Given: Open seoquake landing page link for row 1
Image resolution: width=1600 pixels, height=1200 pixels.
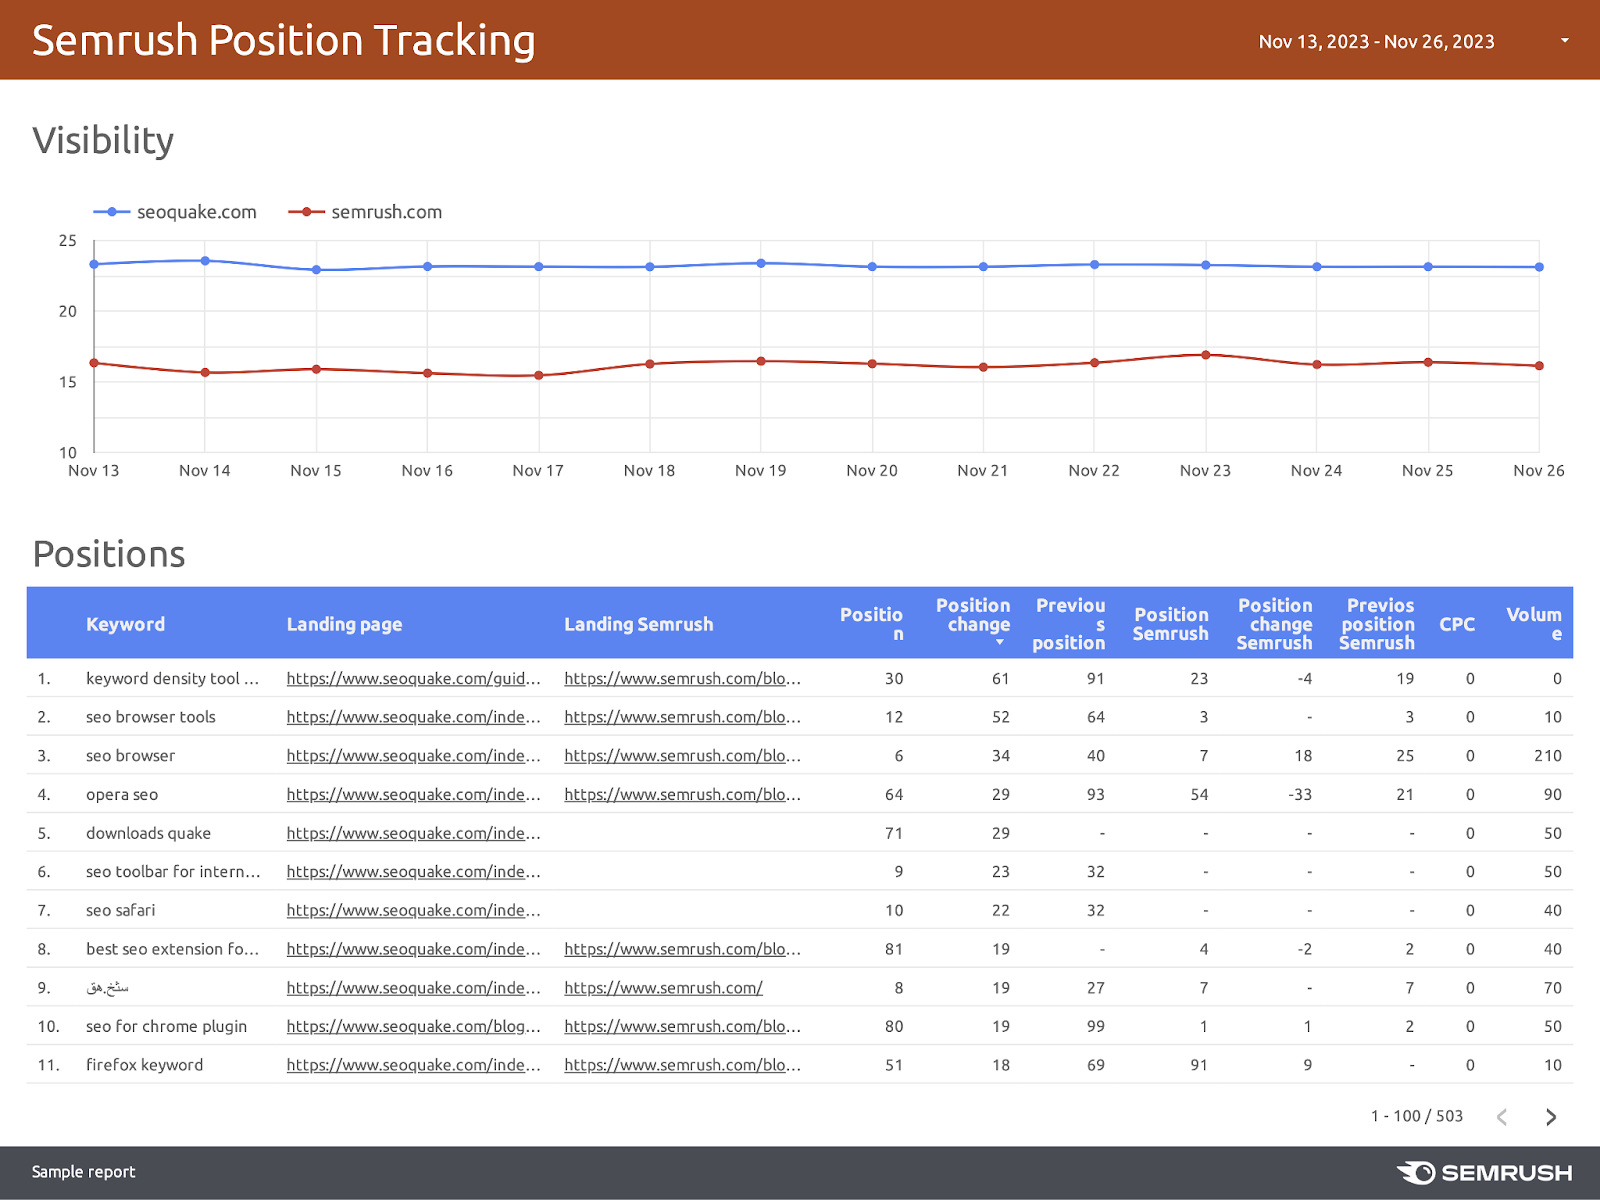Looking at the screenshot, I should tap(413, 679).
